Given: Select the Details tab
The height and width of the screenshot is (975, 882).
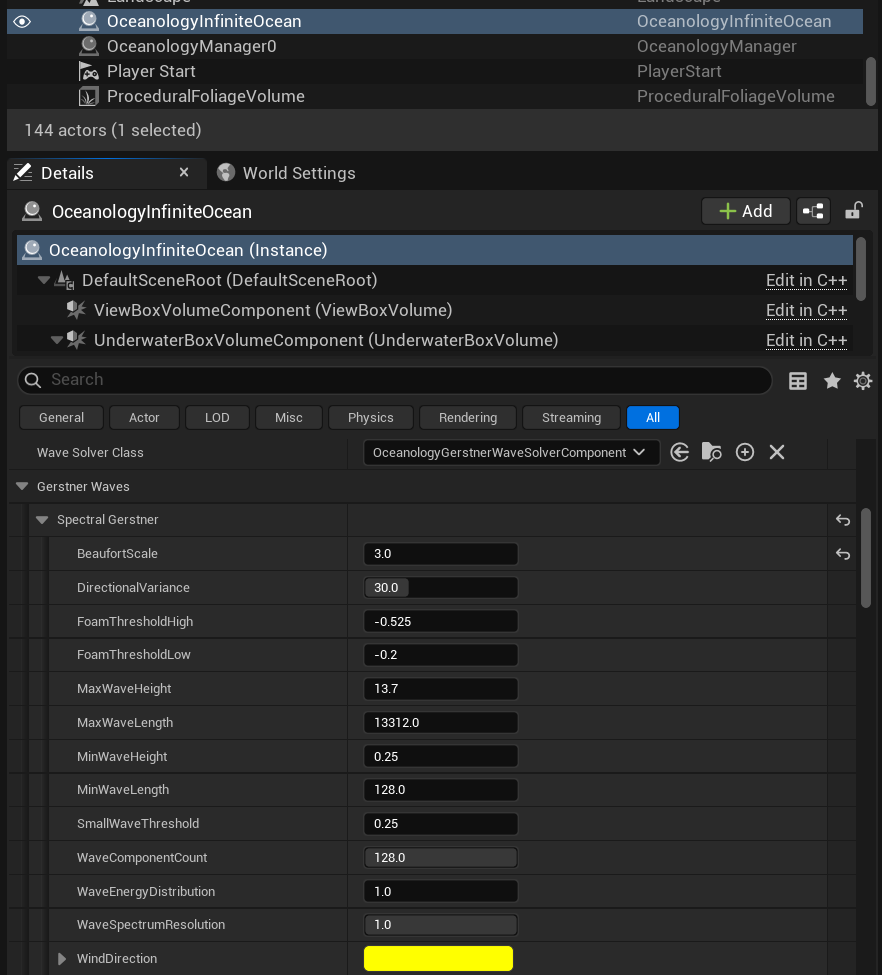Looking at the screenshot, I should tap(66, 172).
